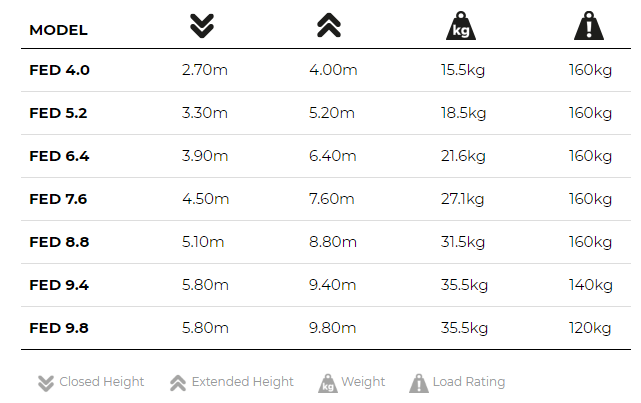Image resolution: width=641 pixels, height=403 pixels.
Task: Select the MODEL column header
Action: click(58, 30)
